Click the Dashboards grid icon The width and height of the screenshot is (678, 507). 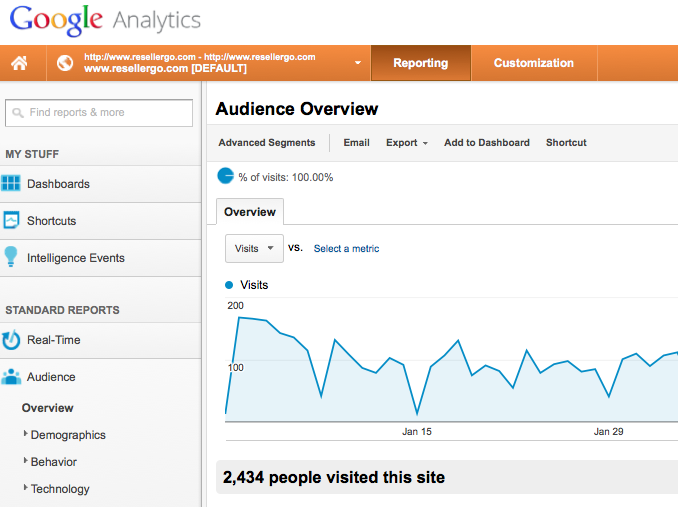(x=11, y=183)
